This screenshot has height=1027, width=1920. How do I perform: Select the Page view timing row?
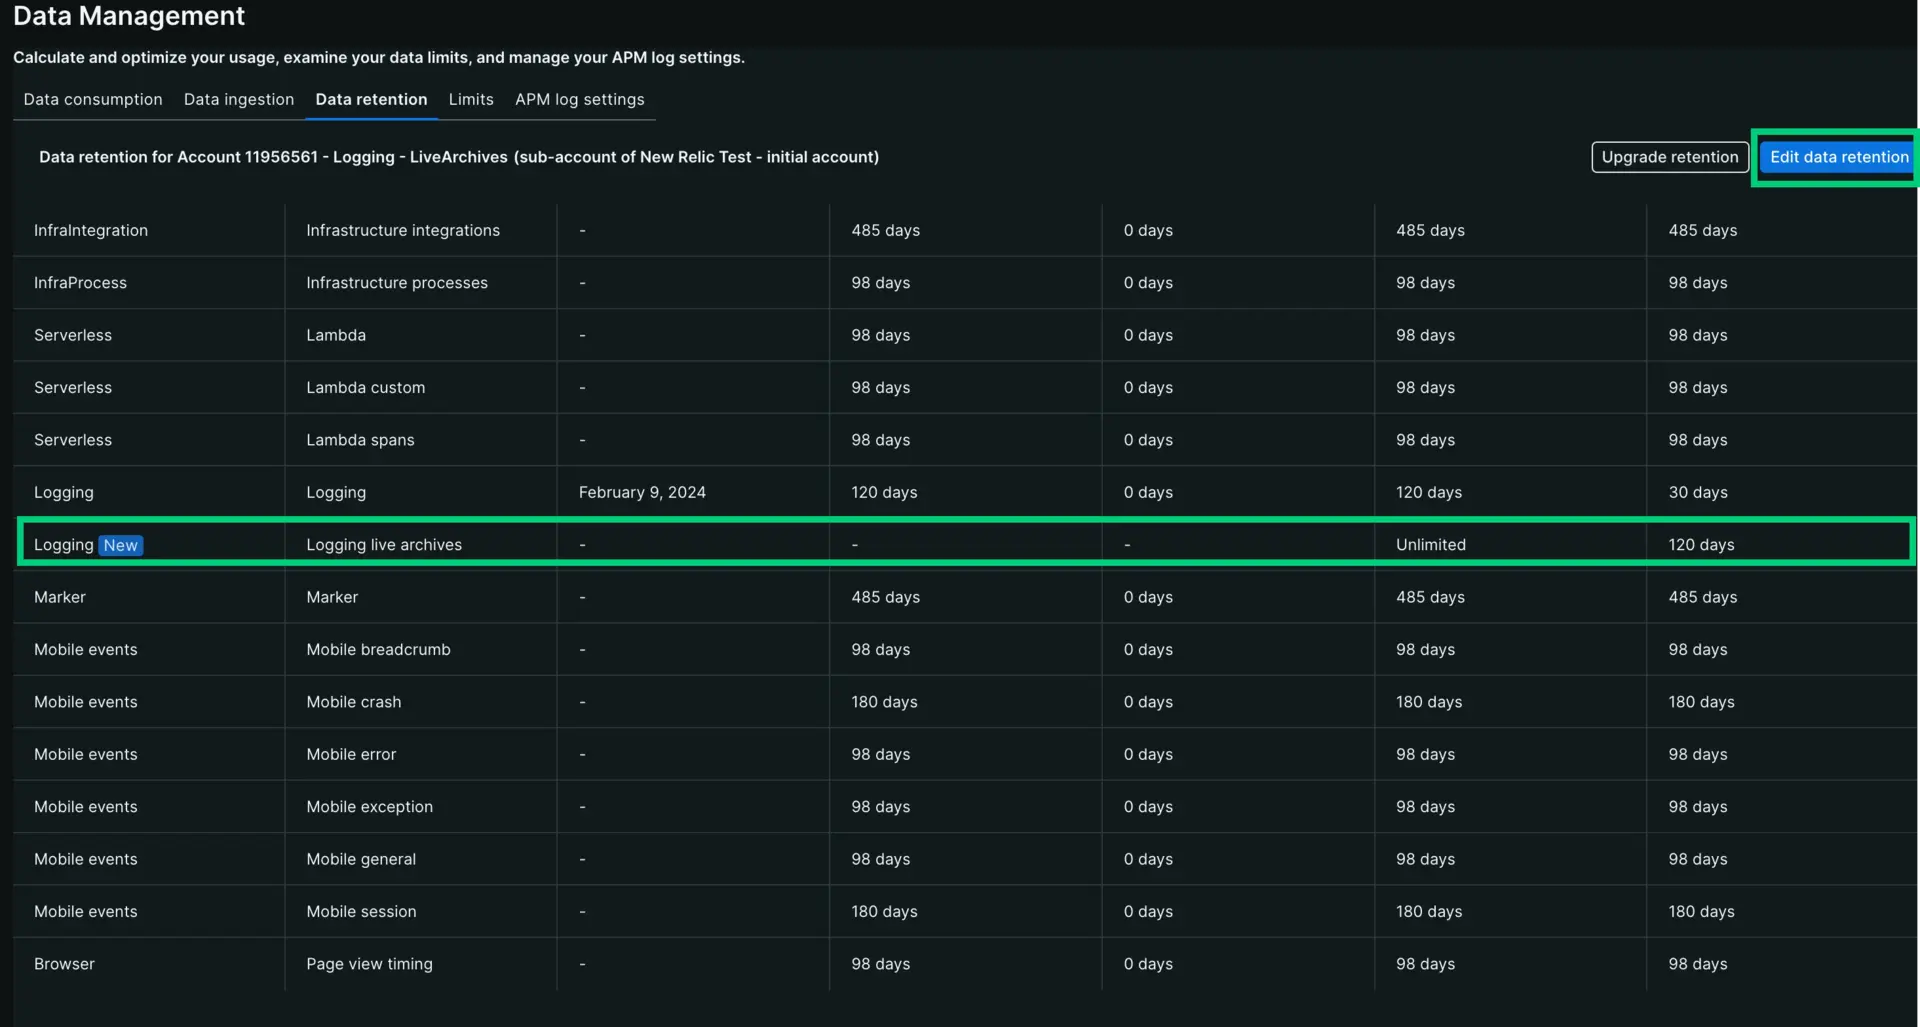click(x=369, y=964)
